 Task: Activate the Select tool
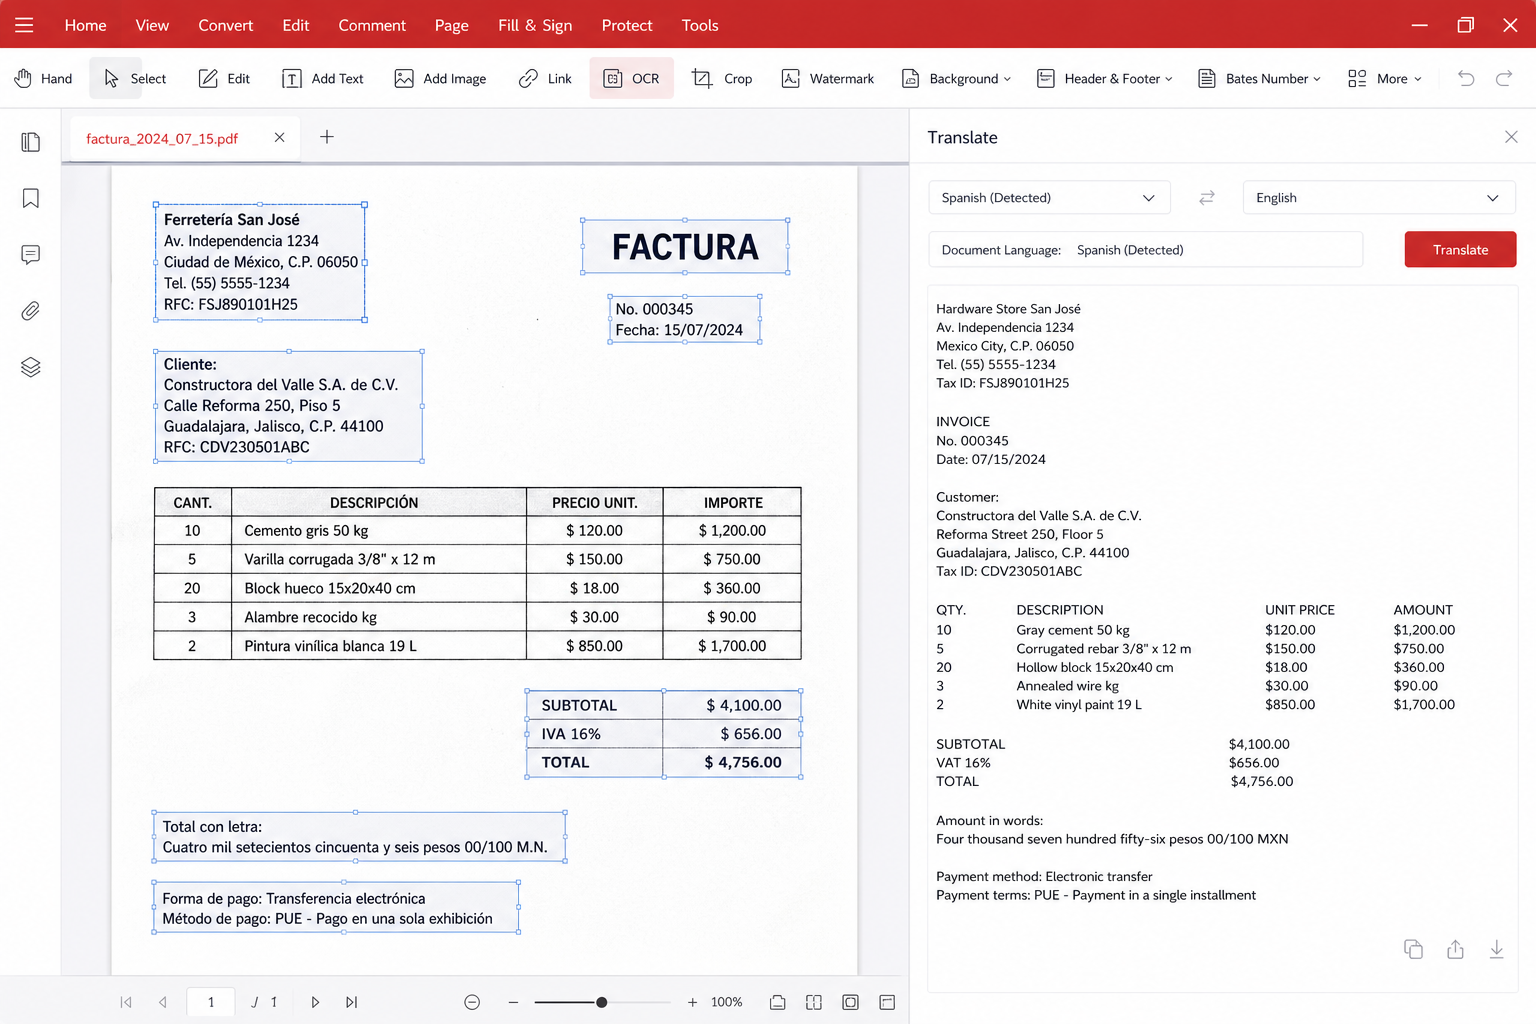click(x=135, y=78)
